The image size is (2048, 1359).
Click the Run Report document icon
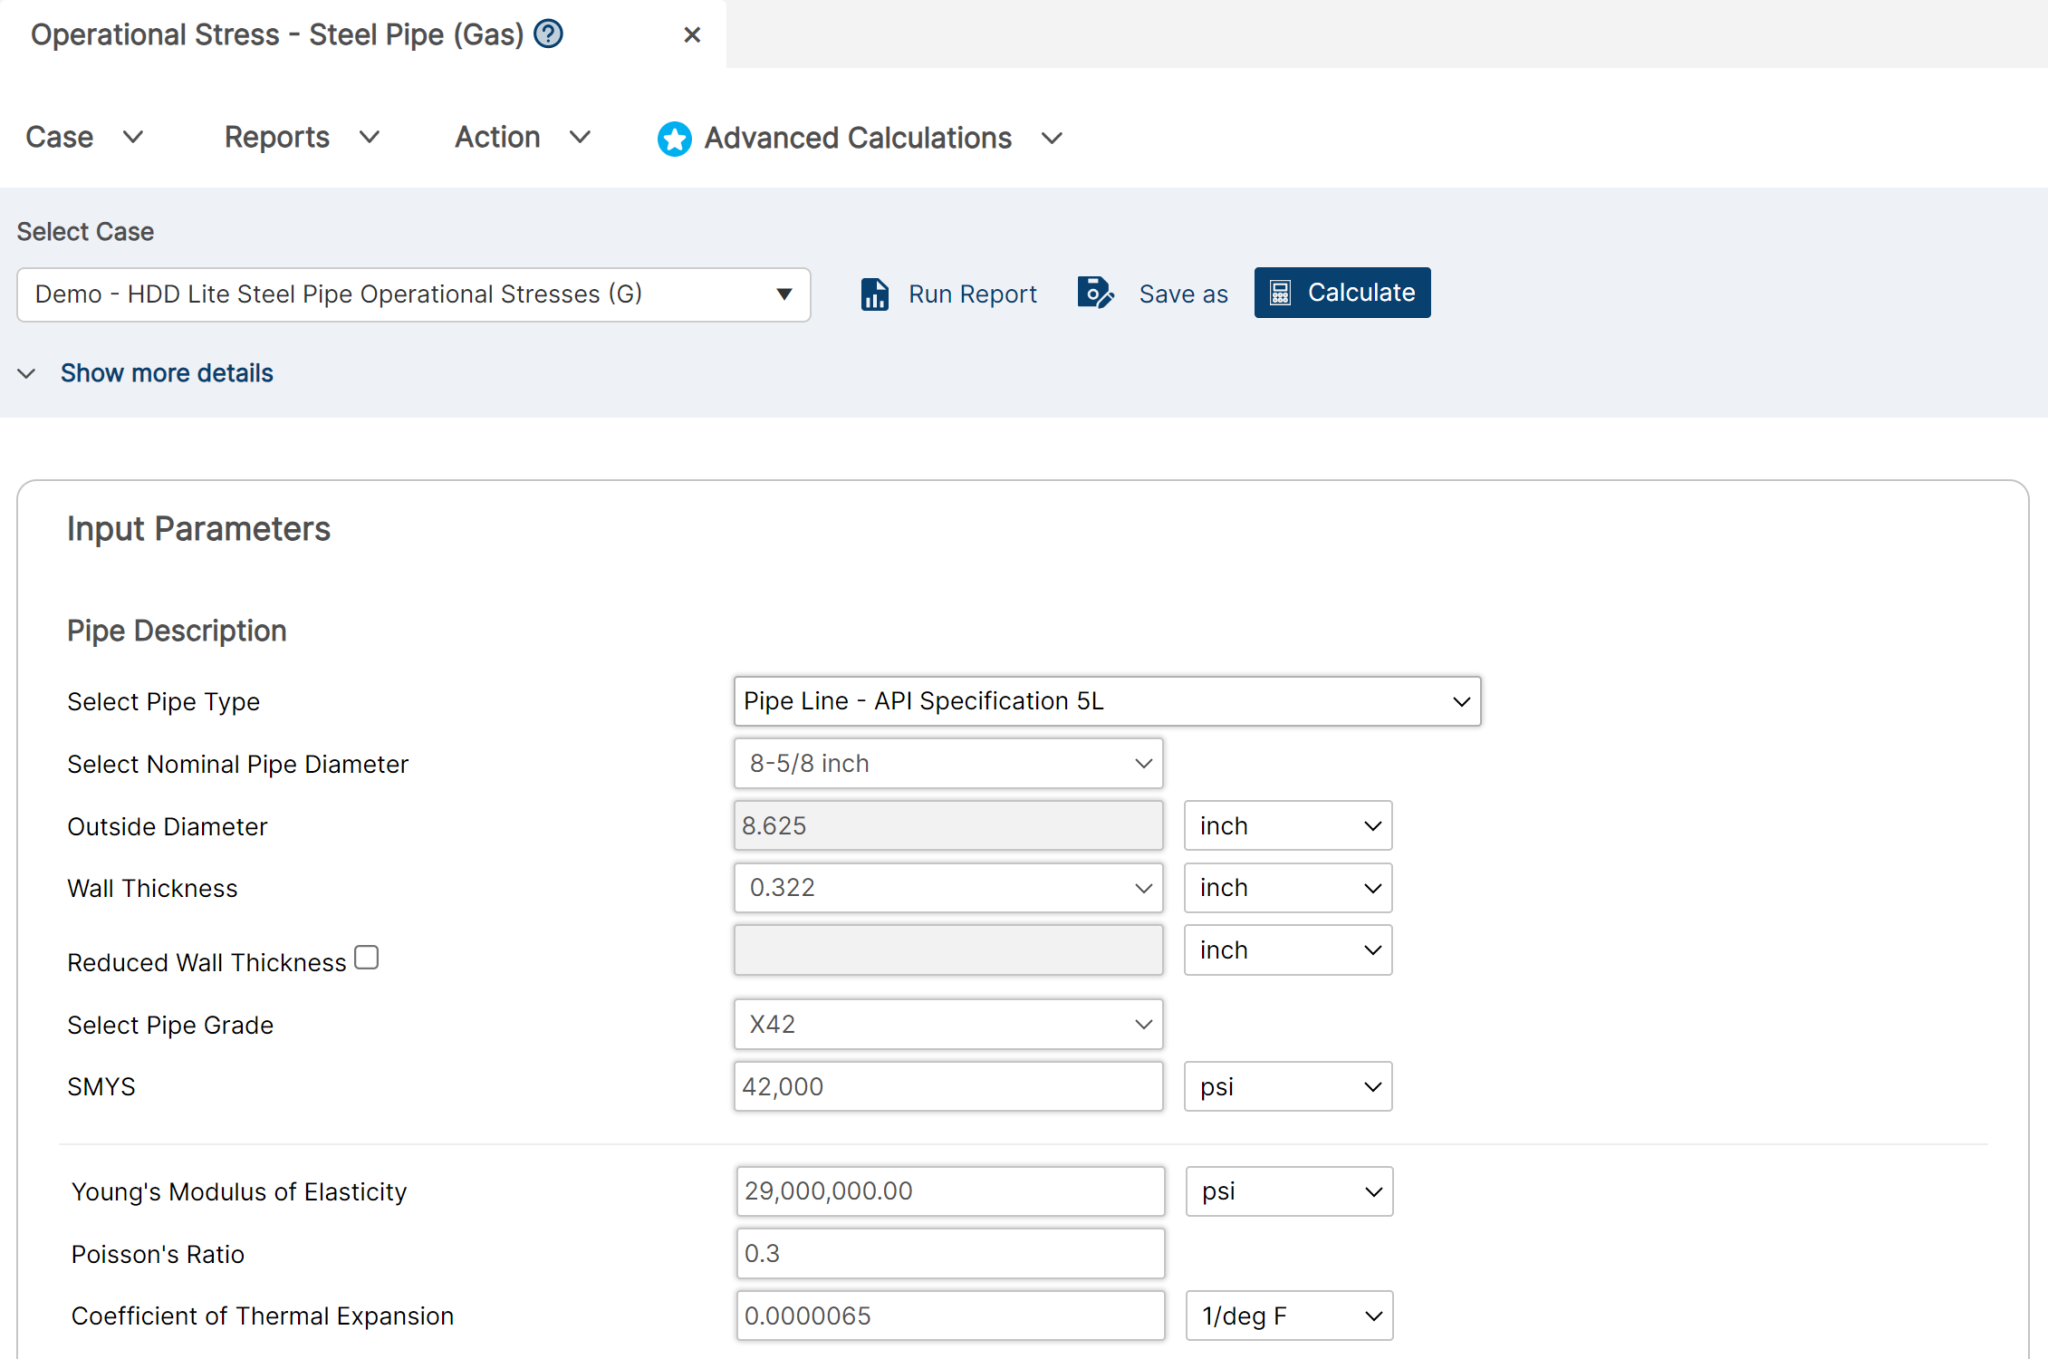[875, 293]
